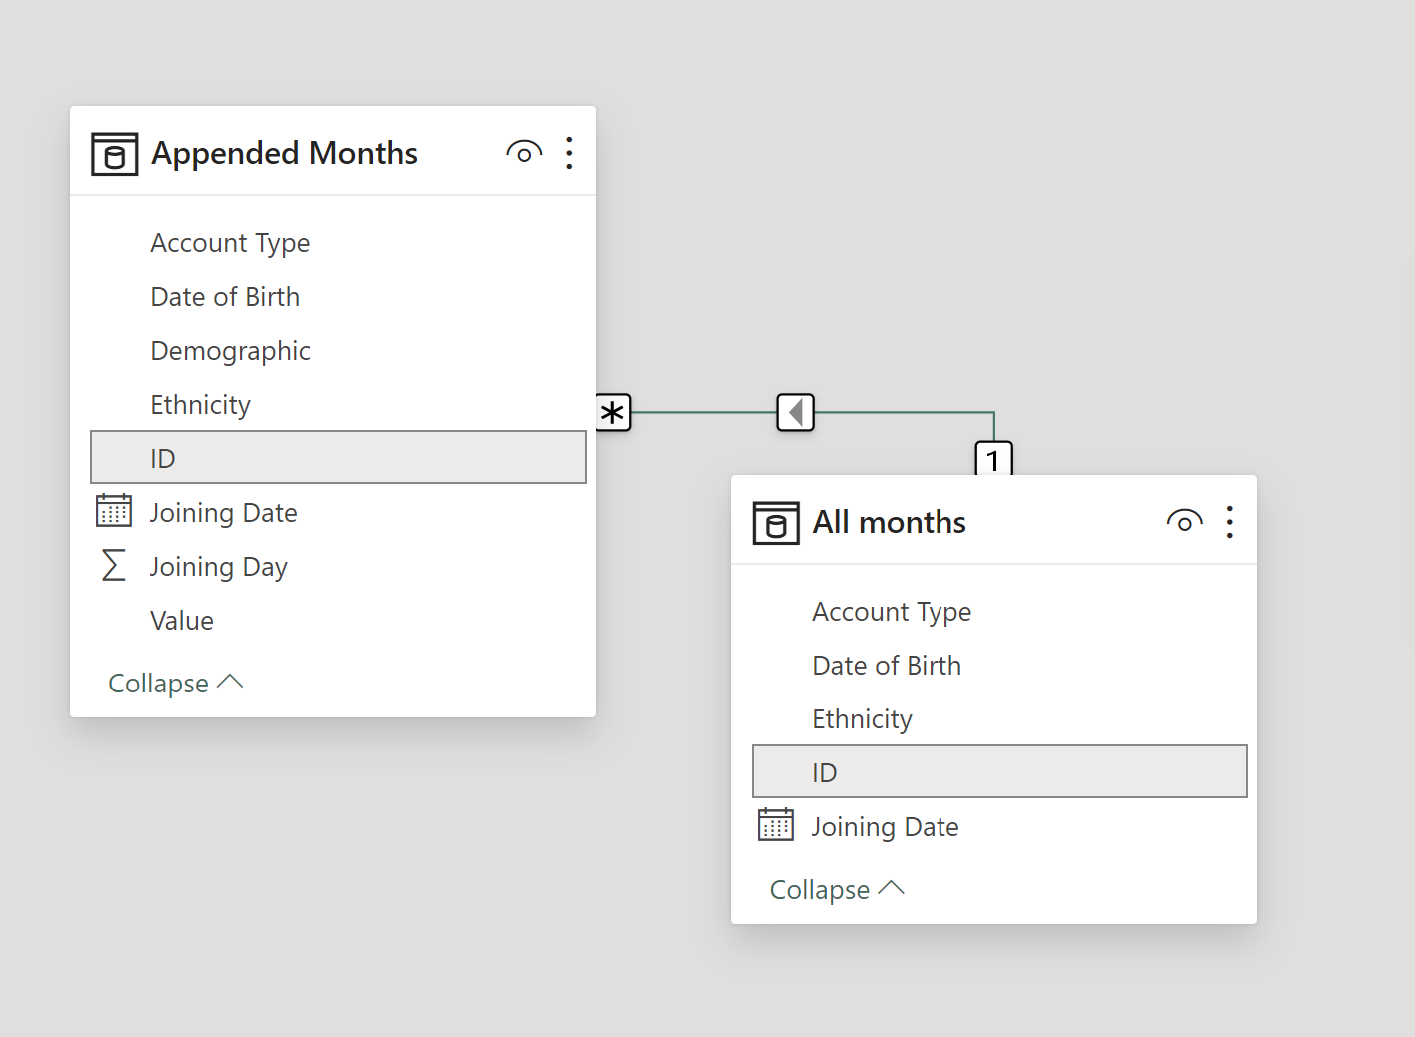Click the relationship cross-filter direction arrow

tap(796, 412)
